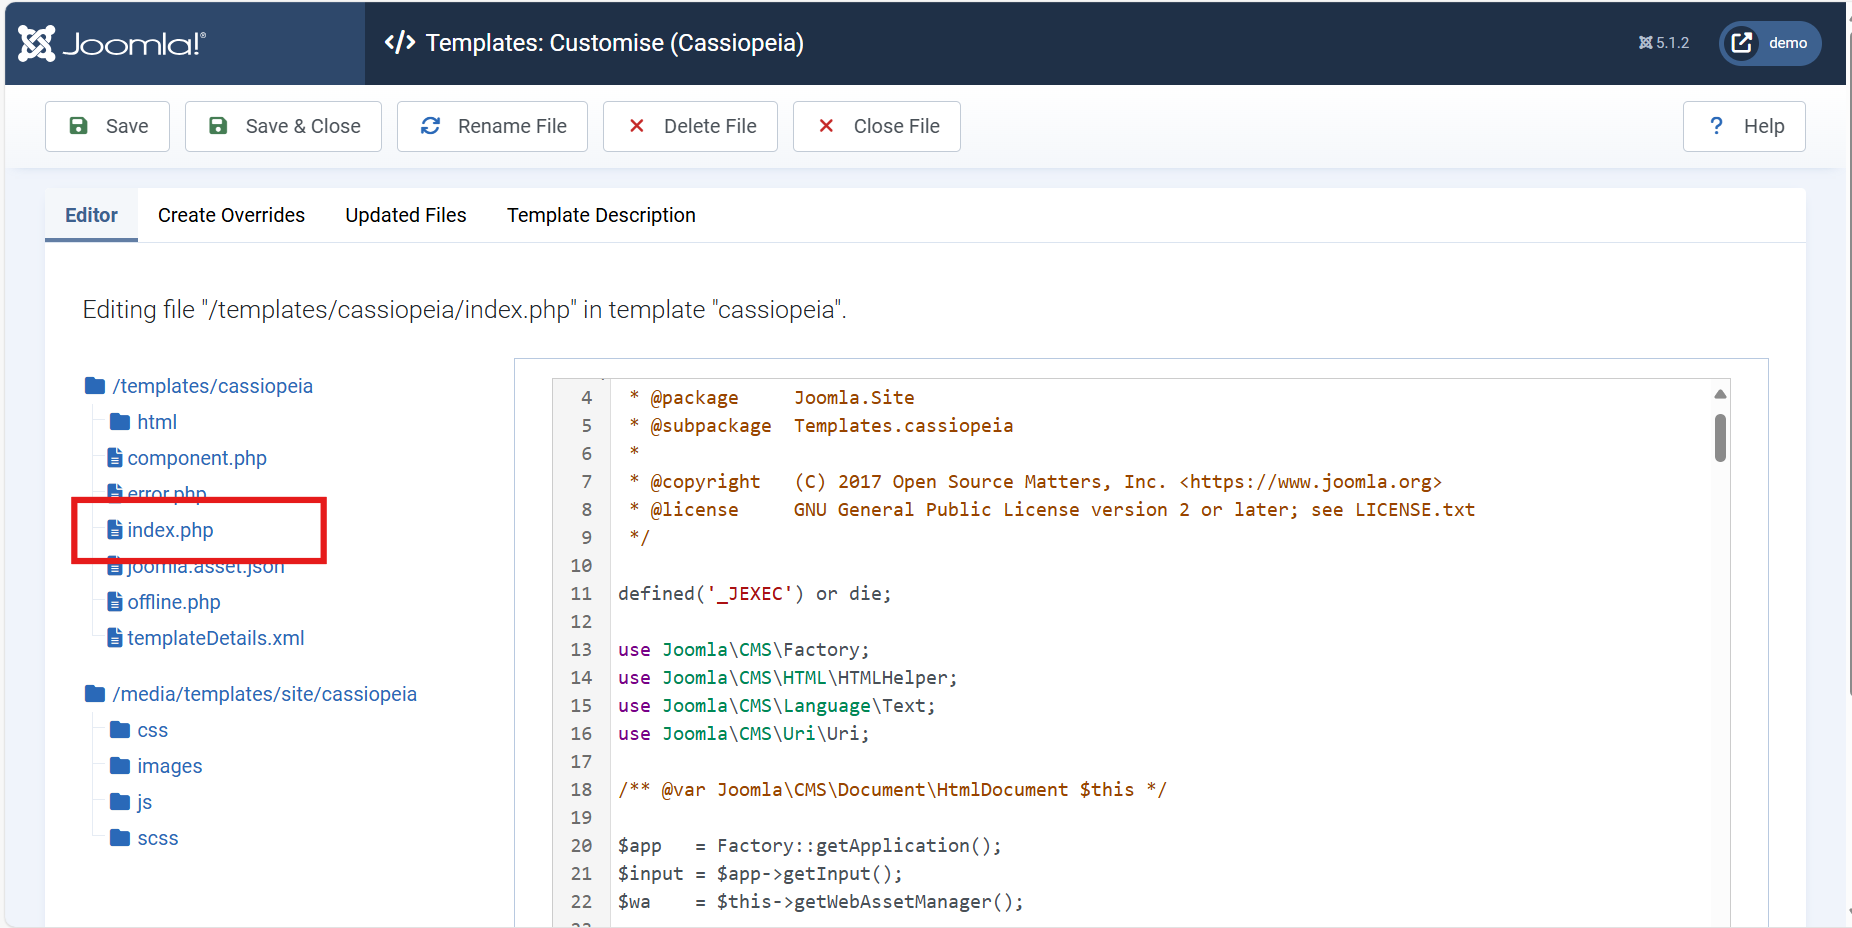Viewport: 1852px width, 928px height.
Task: Click the folder icon next to scss
Action: click(x=120, y=838)
